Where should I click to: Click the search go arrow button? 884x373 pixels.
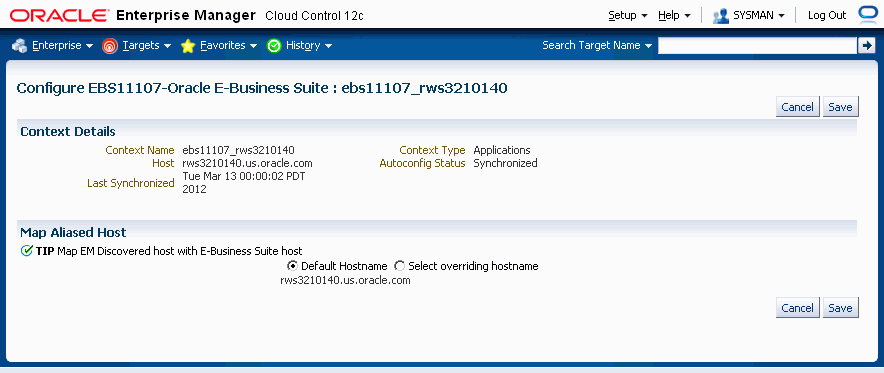pyautogui.click(x=866, y=46)
